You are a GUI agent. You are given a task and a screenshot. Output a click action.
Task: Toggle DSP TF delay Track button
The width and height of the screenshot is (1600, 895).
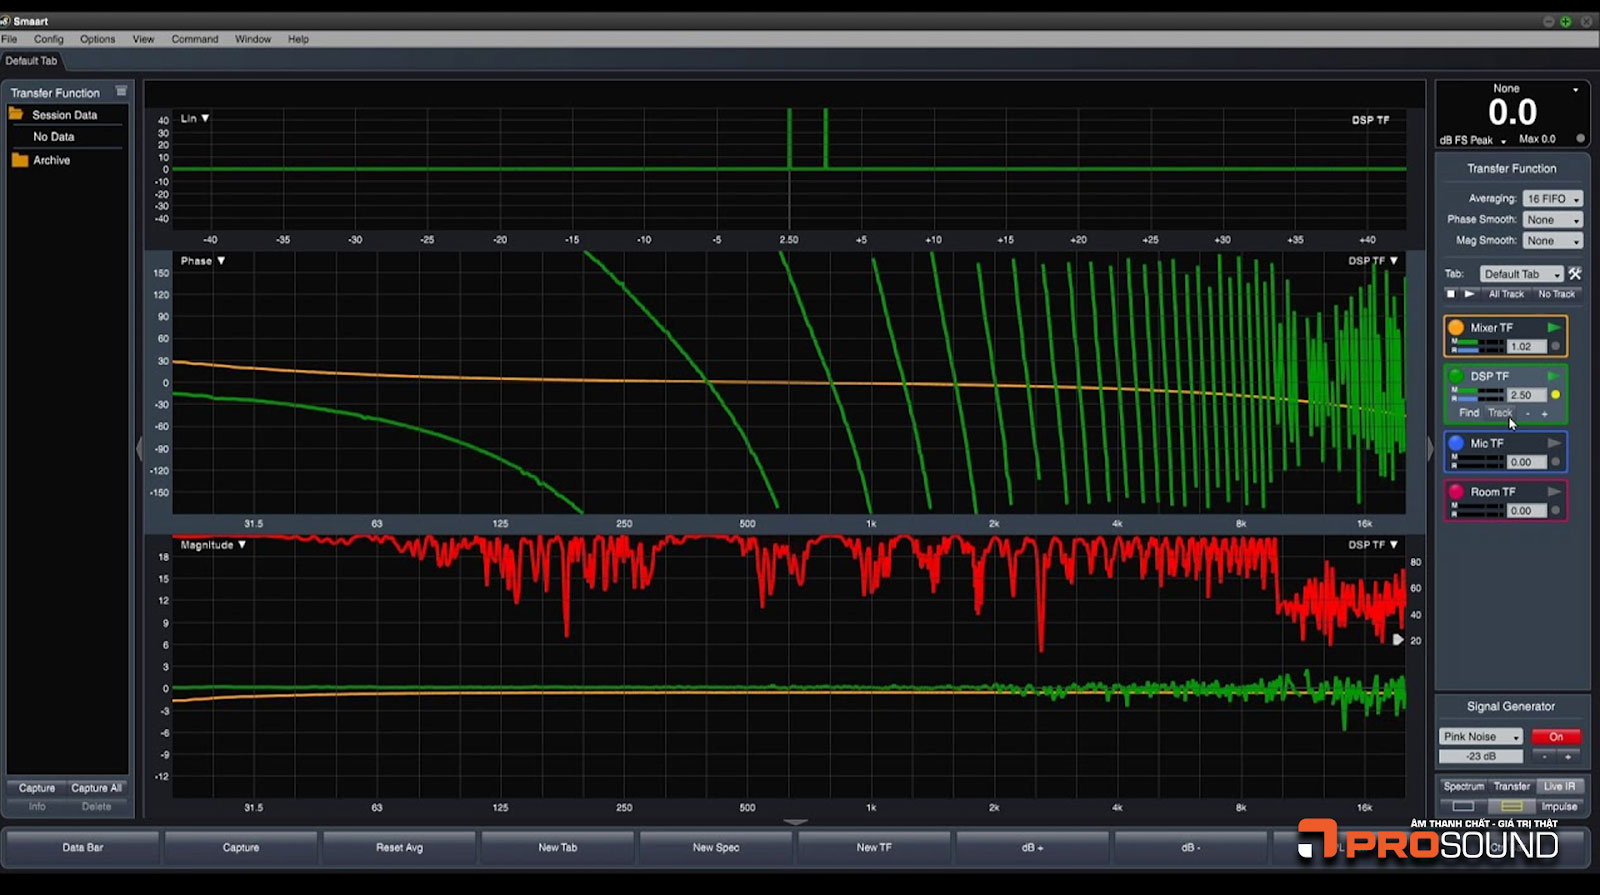[x=1500, y=413]
